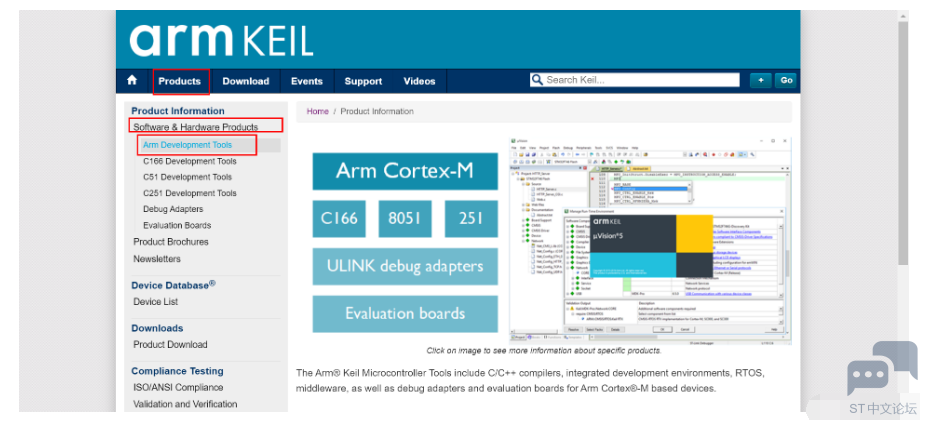926x424 pixels.
Task: Open the Products menu
Action: [180, 81]
